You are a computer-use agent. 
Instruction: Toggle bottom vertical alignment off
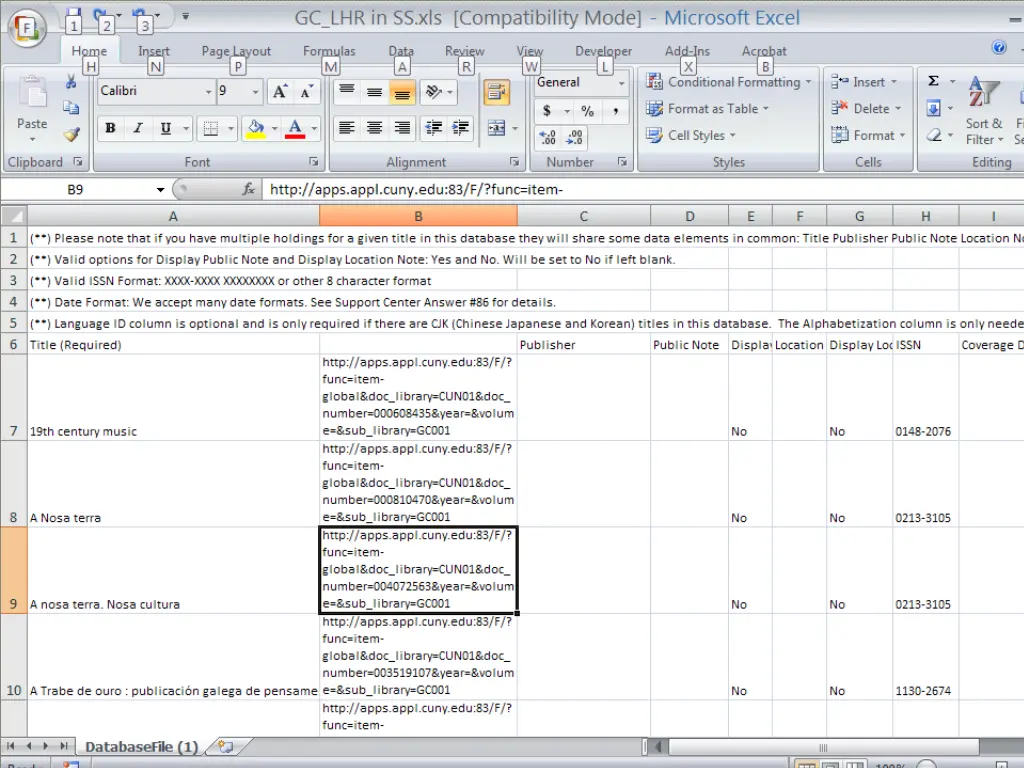point(402,92)
